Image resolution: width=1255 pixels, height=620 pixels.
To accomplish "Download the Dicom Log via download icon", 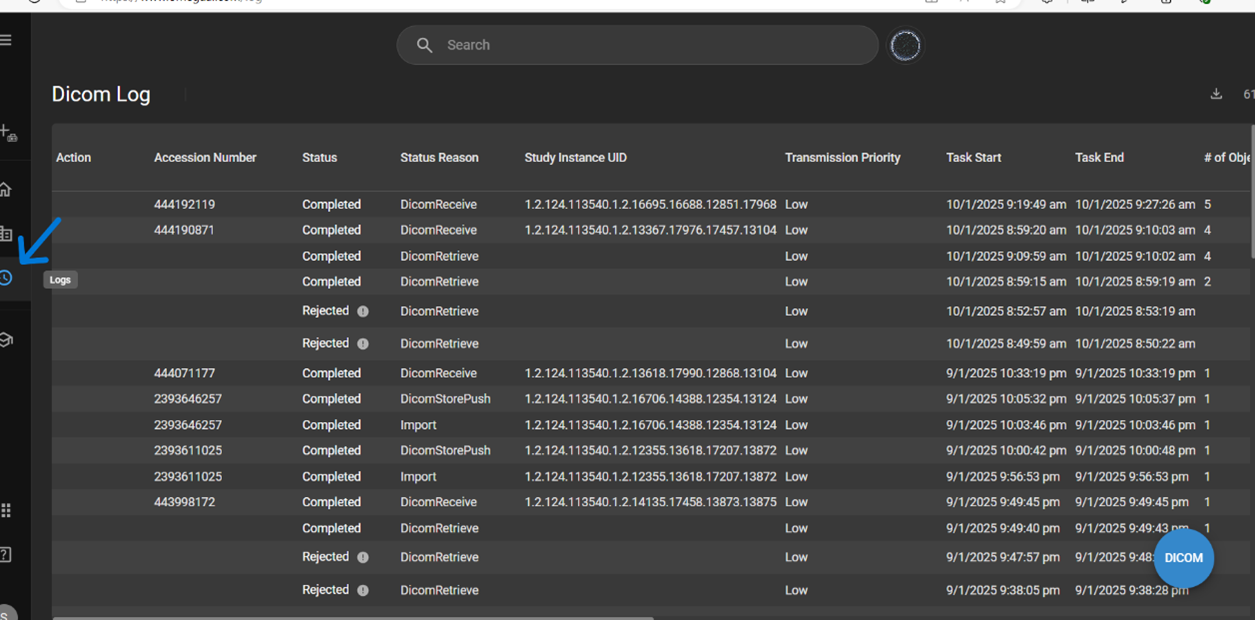I will (1216, 94).
